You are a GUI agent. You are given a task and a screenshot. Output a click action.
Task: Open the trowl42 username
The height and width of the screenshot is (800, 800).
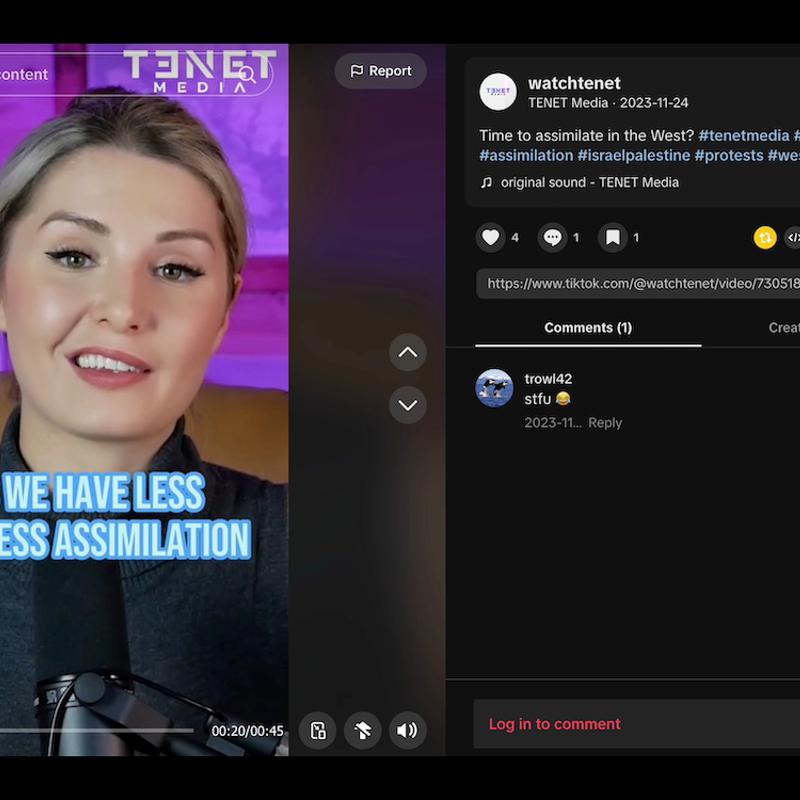548,379
